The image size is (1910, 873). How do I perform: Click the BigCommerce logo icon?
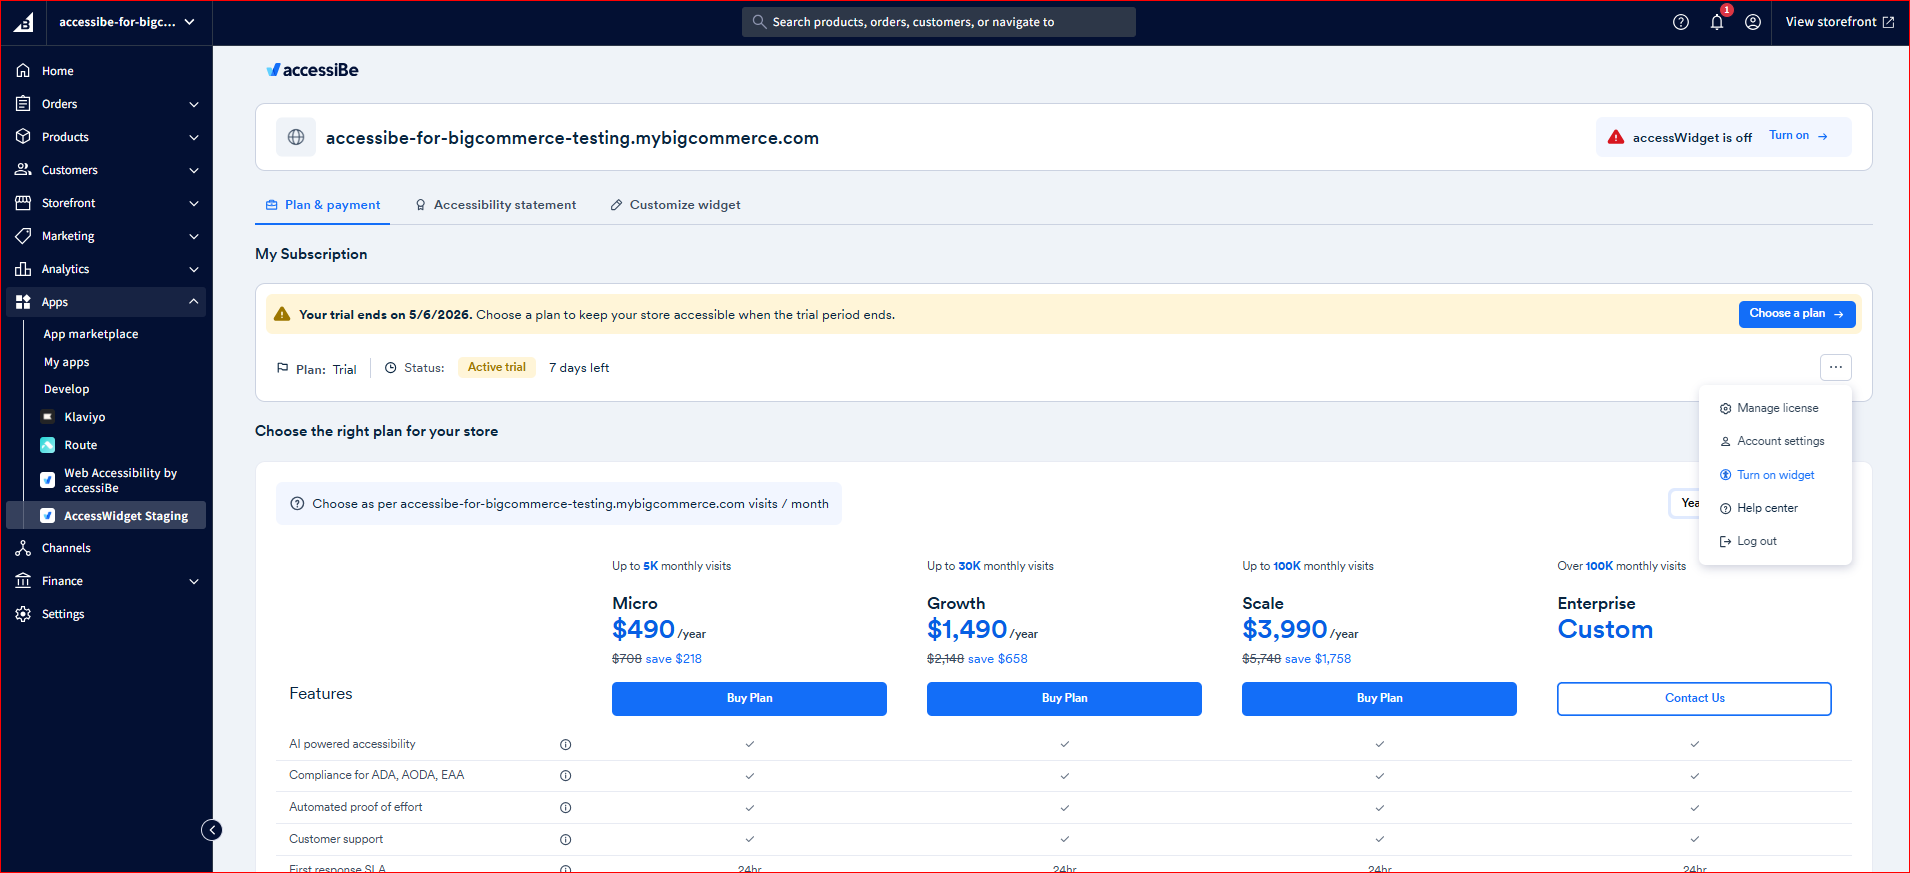[24, 22]
